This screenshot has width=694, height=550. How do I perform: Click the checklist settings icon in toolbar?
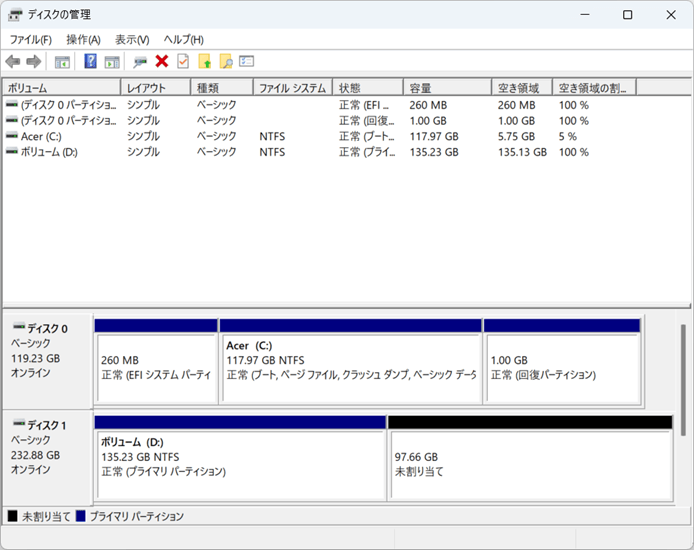tap(247, 62)
